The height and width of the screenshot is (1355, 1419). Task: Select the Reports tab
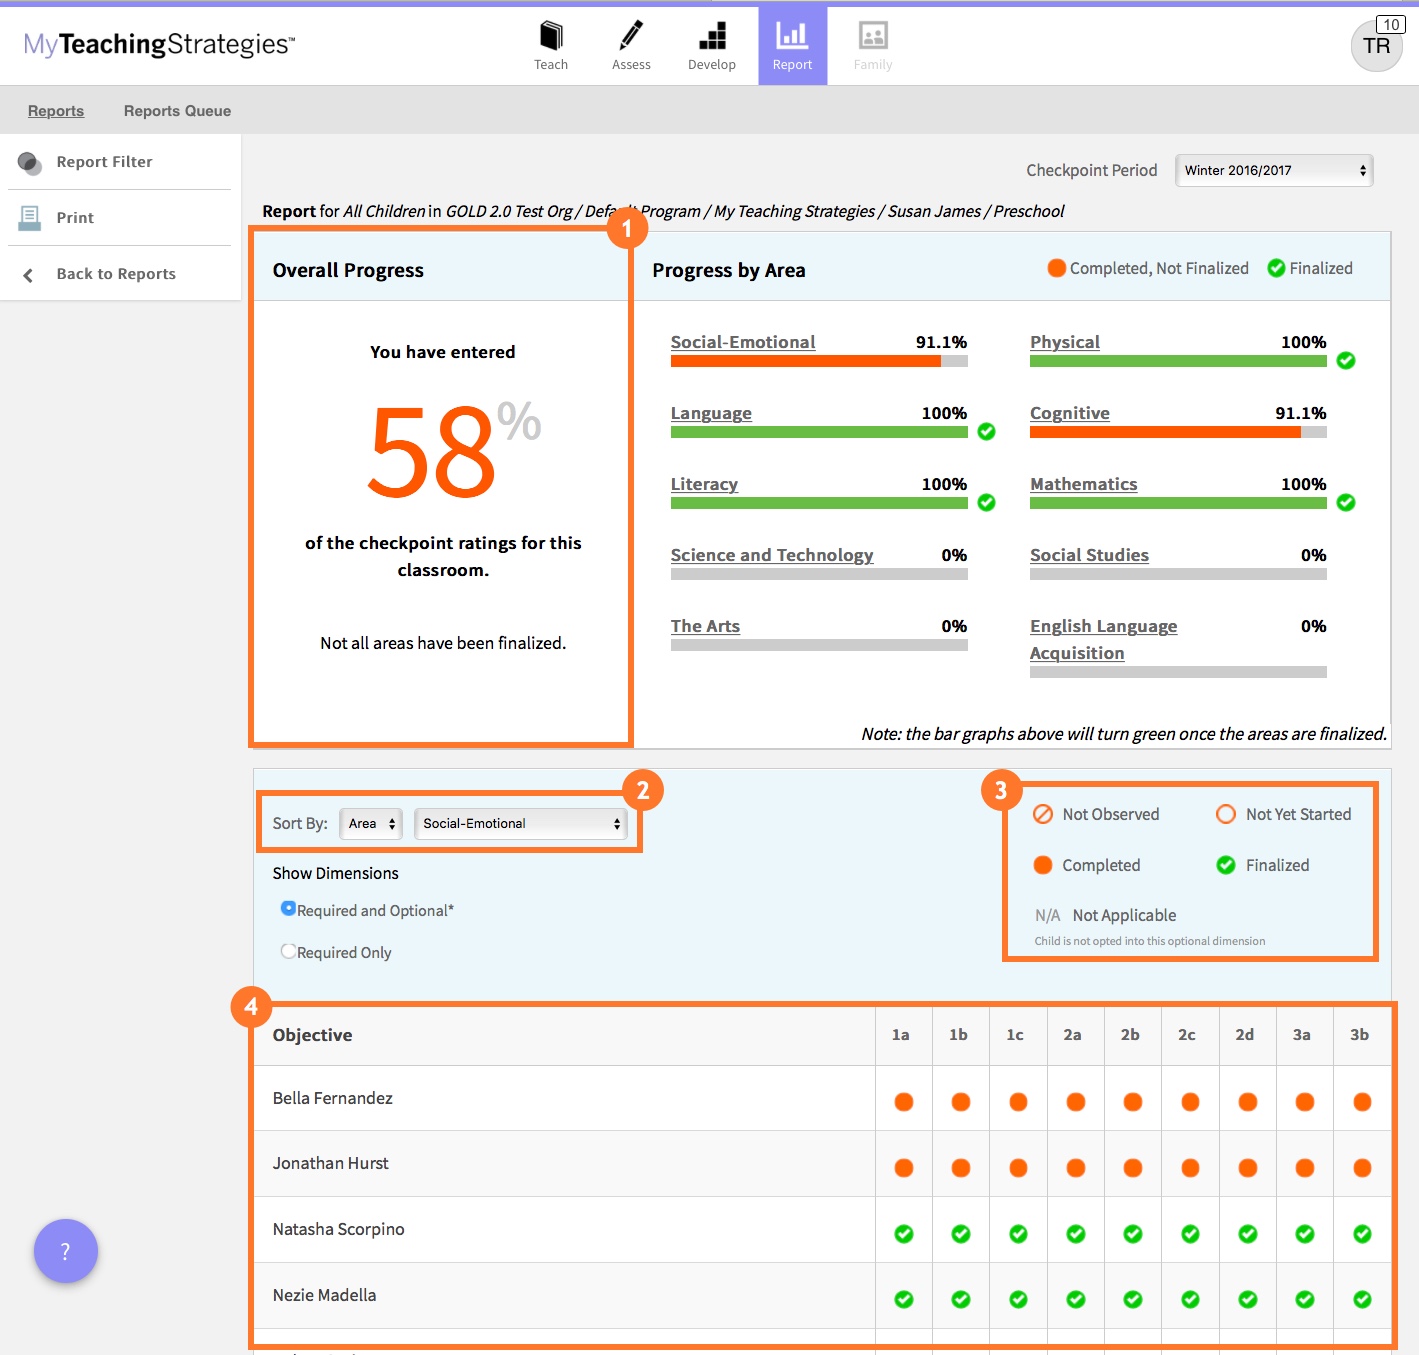[55, 110]
